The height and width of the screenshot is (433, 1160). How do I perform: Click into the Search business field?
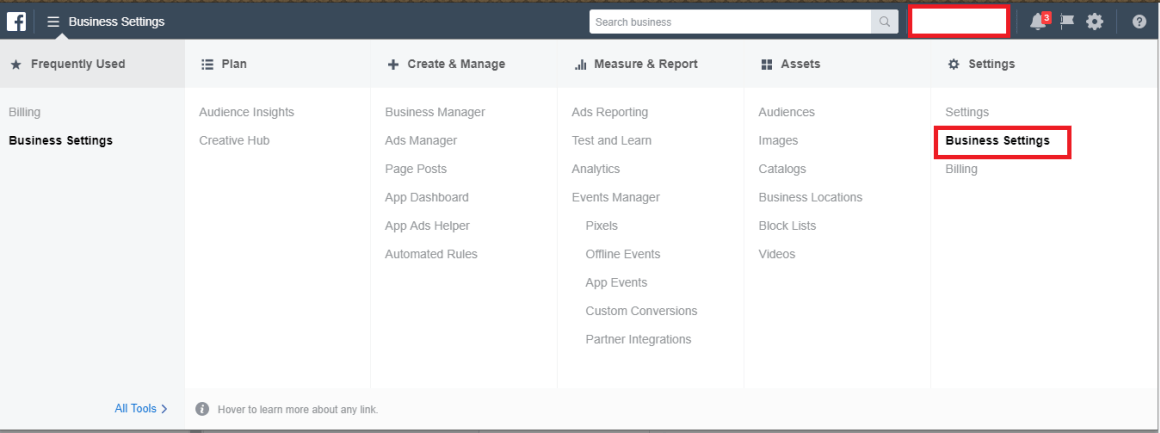point(730,22)
